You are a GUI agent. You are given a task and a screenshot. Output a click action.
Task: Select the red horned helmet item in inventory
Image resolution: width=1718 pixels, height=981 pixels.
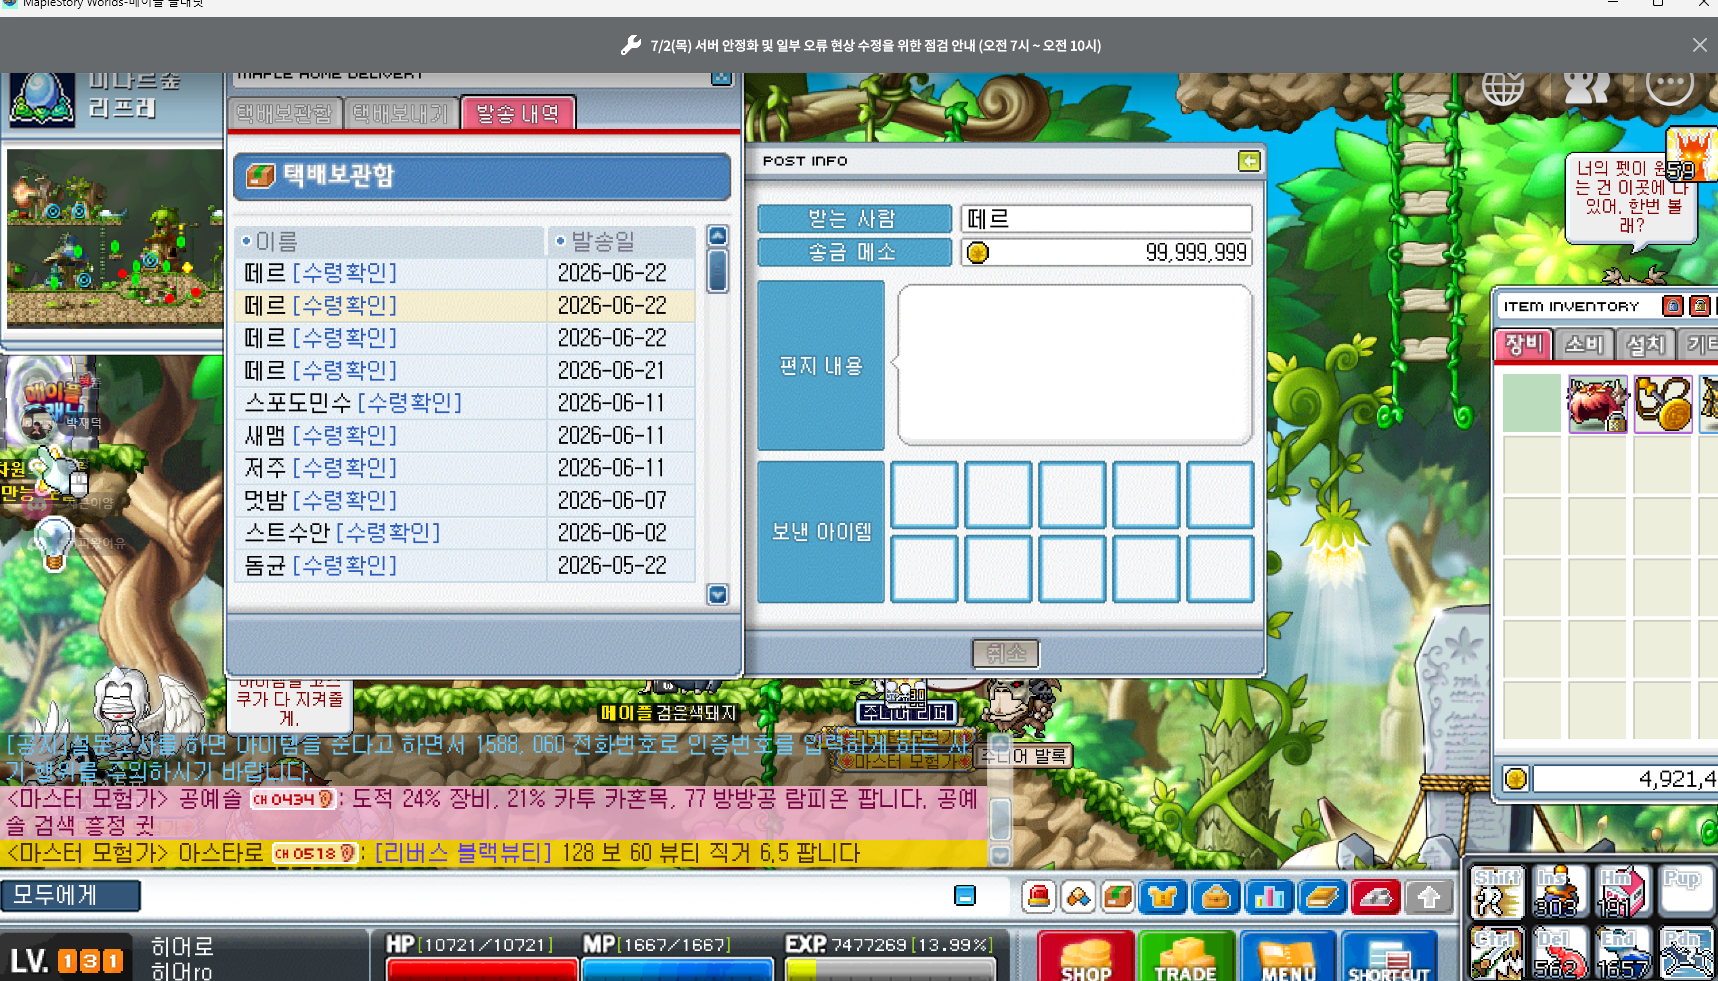point(1597,404)
